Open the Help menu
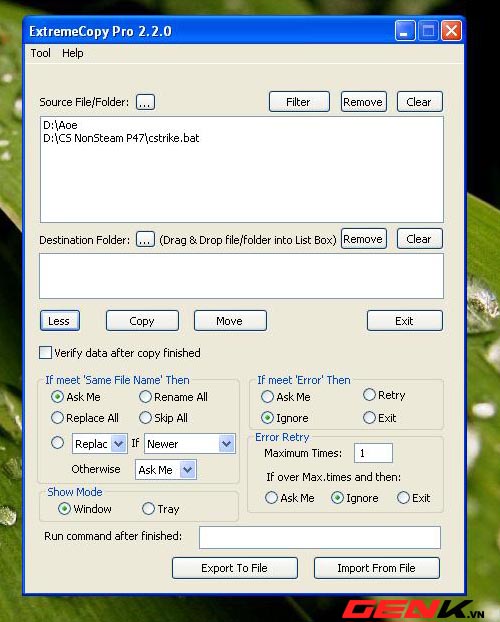Screen dimensions: 500x622 point(73,53)
